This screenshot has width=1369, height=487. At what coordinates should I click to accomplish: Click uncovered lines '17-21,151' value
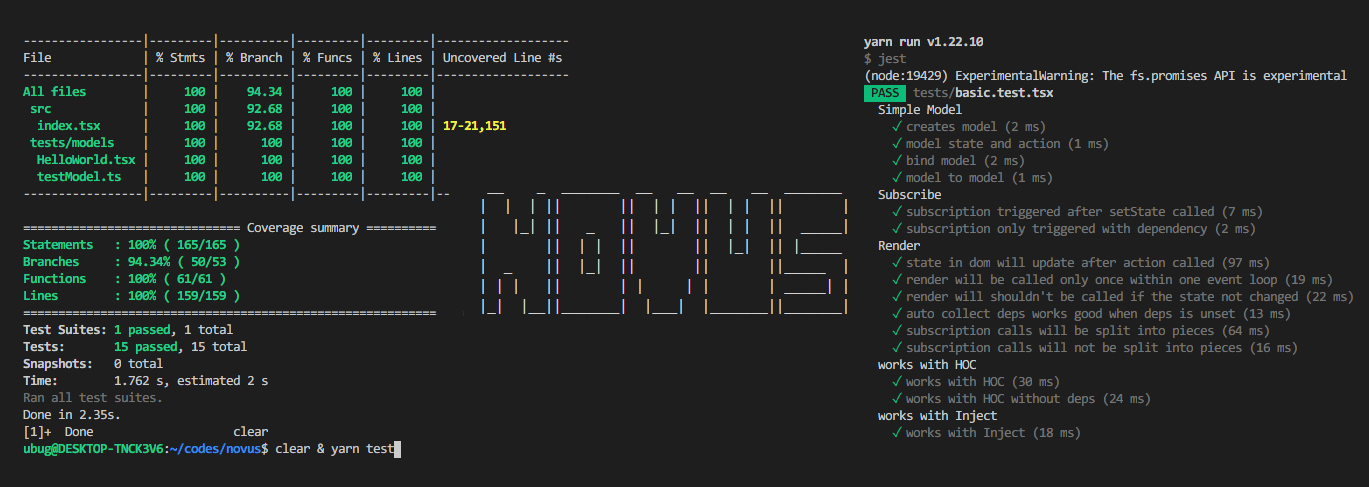click(474, 126)
